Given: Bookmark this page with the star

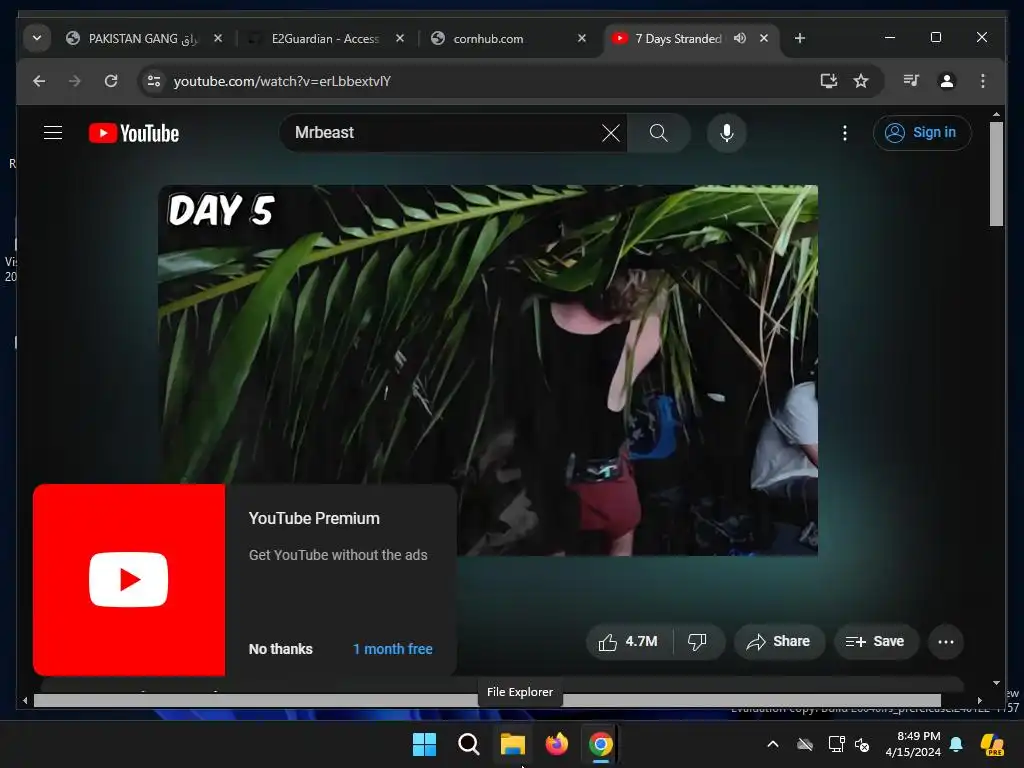Looking at the screenshot, I should click(861, 81).
